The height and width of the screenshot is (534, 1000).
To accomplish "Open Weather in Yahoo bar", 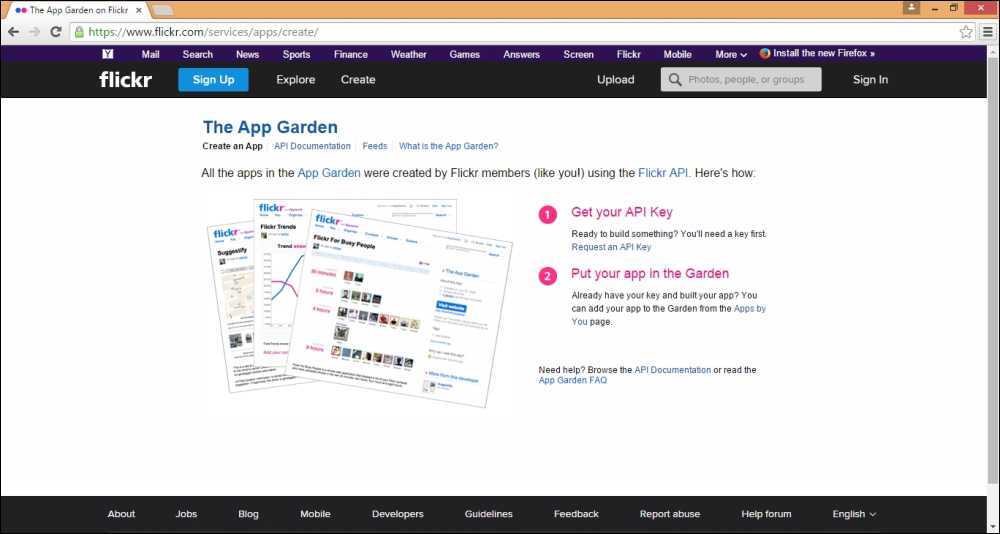I will [409, 54].
